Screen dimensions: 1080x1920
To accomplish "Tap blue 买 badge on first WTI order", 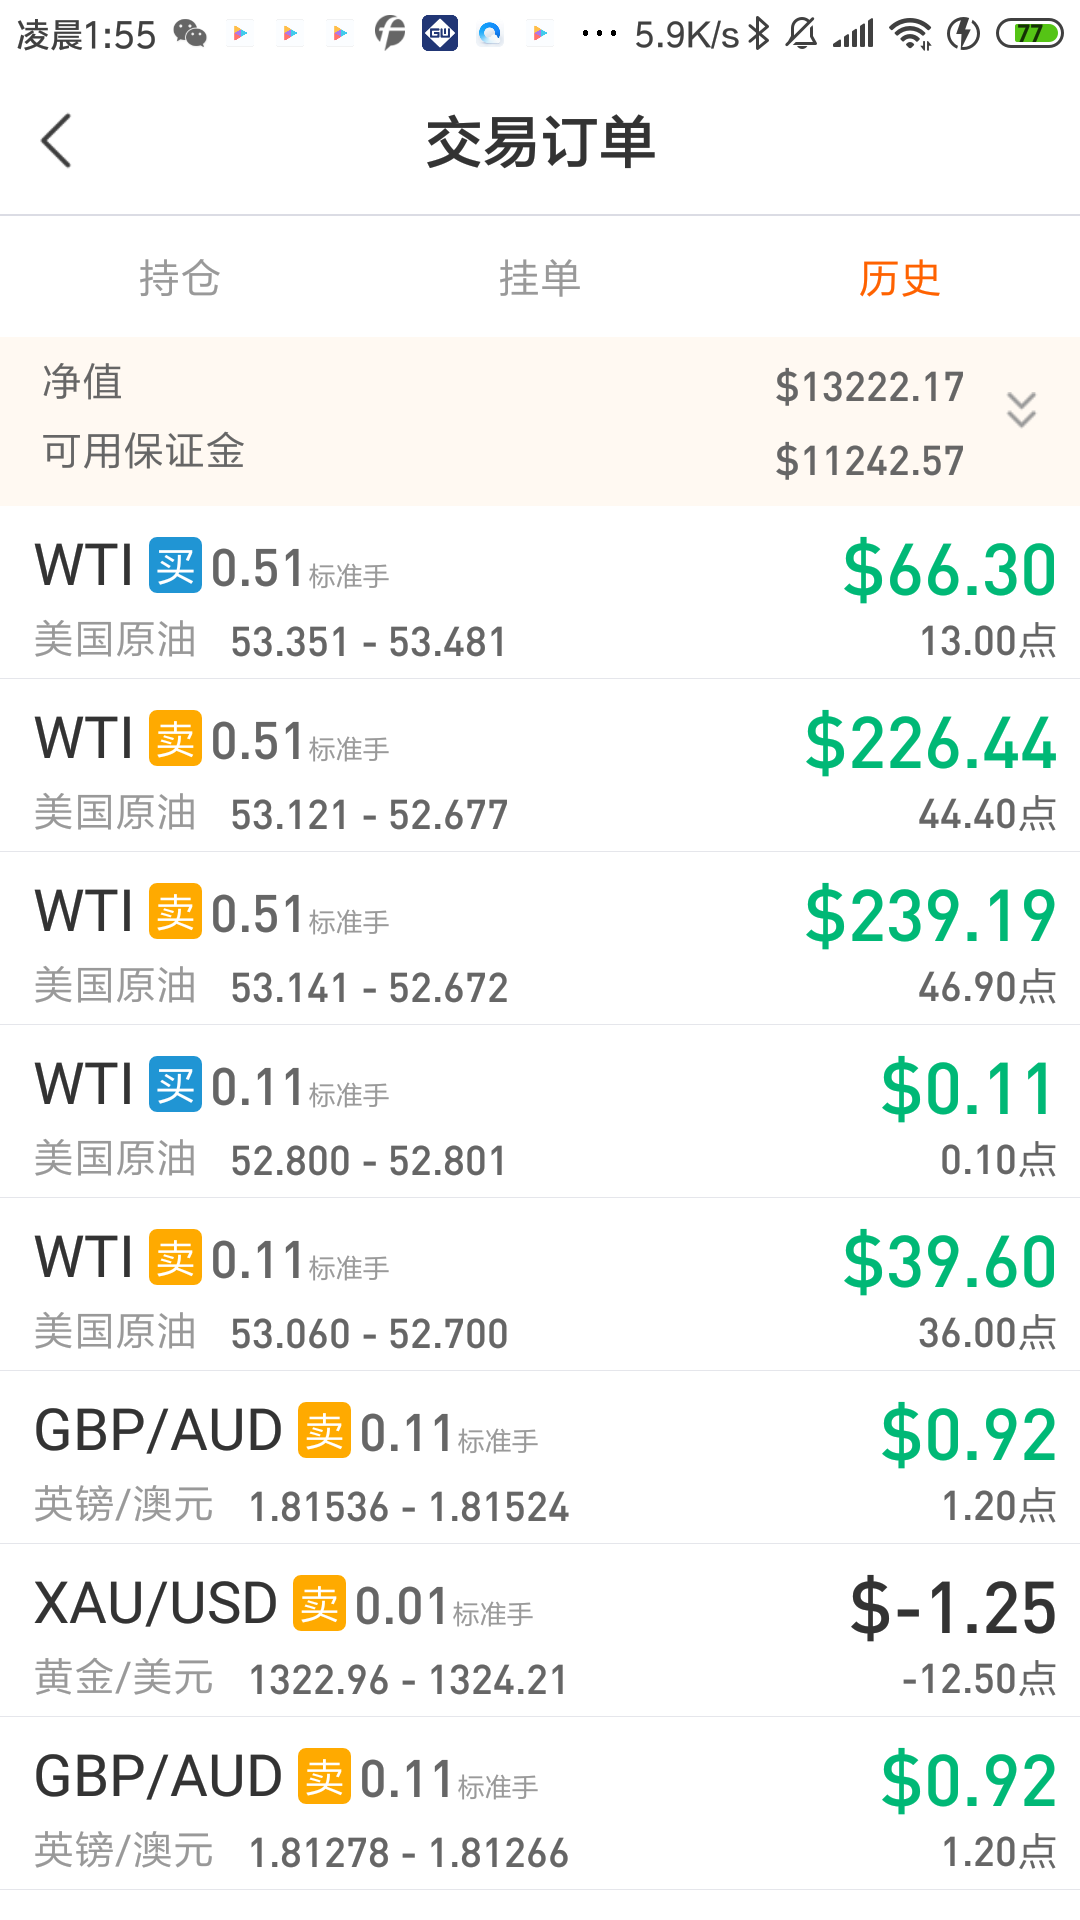I will (175, 566).
